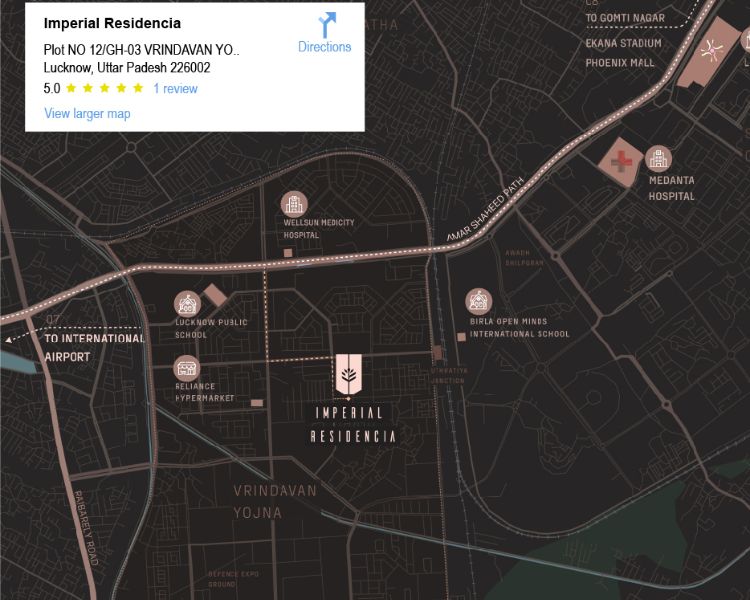Image resolution: width=750 pixels, height=600 pixels.
Task: Click the square marker near Reliance Hypermarket
Action: click(257, 403)
